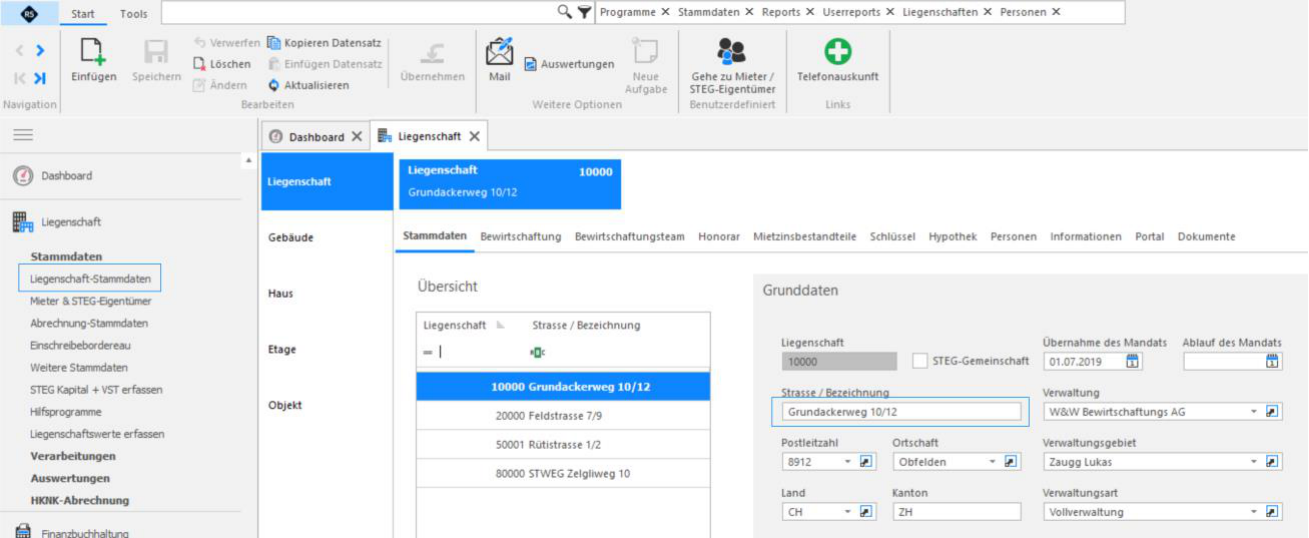The image size is (1309, 538).
Task: Click the Aktualisieren refresh icon
Action: coord(273,85)
